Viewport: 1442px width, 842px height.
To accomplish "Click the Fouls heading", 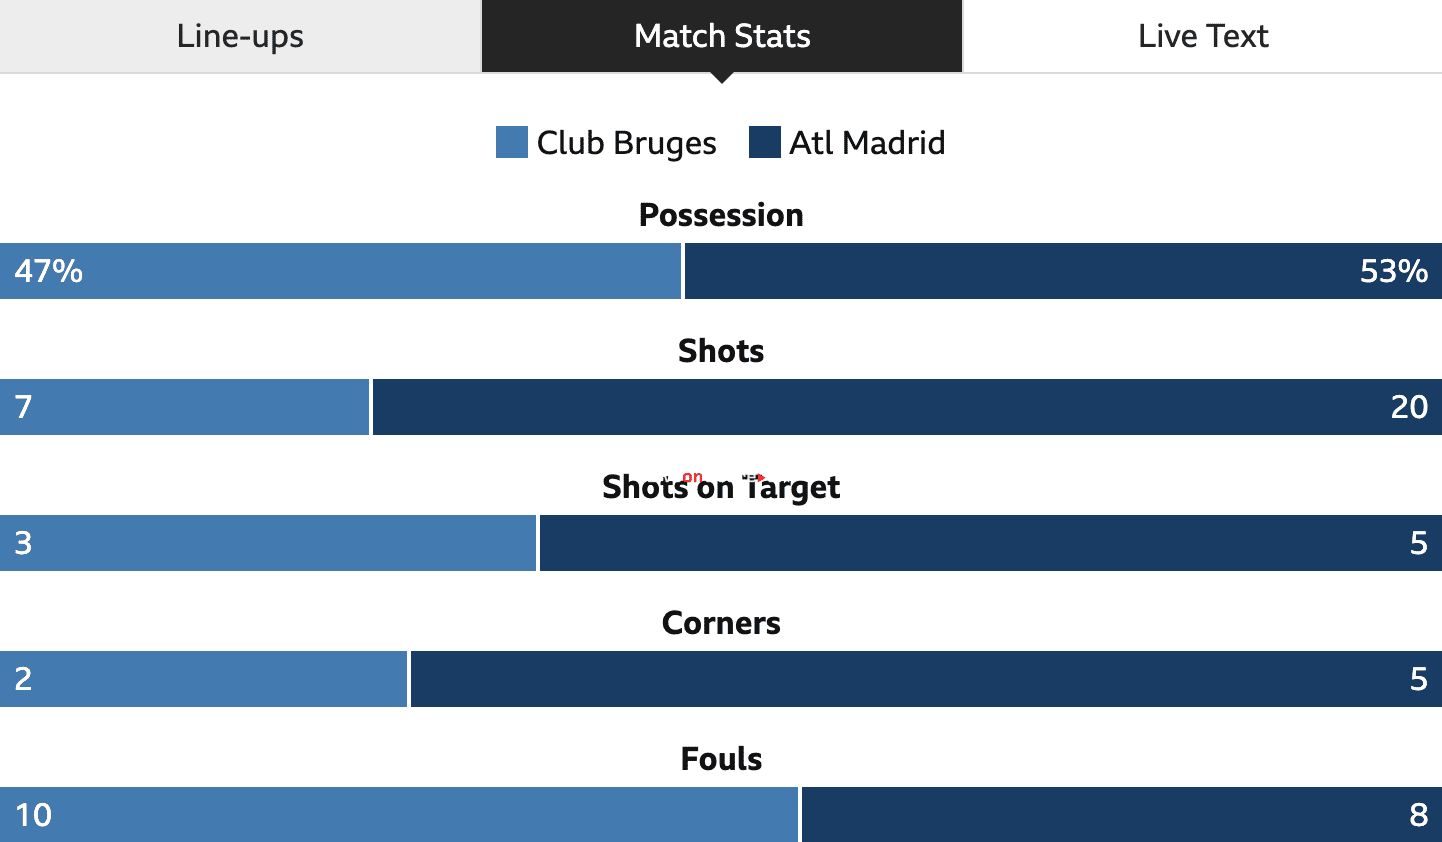I will (721, 759).
